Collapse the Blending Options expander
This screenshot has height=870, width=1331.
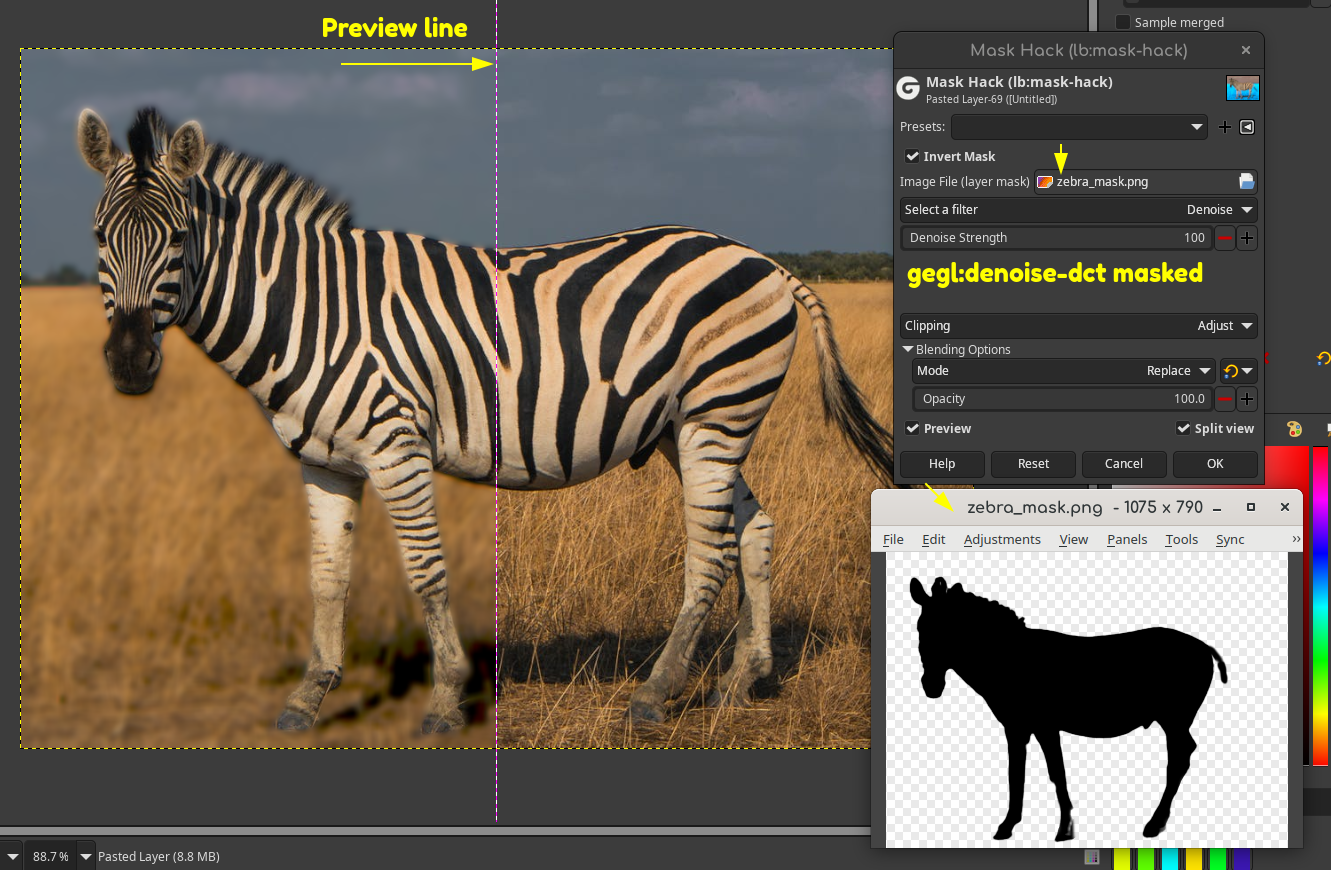908,349
